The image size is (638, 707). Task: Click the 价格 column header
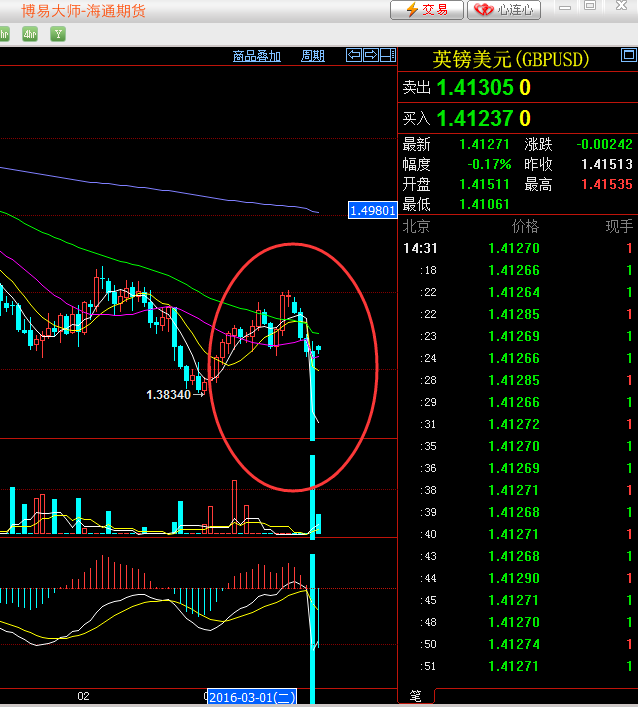(524, 227)
